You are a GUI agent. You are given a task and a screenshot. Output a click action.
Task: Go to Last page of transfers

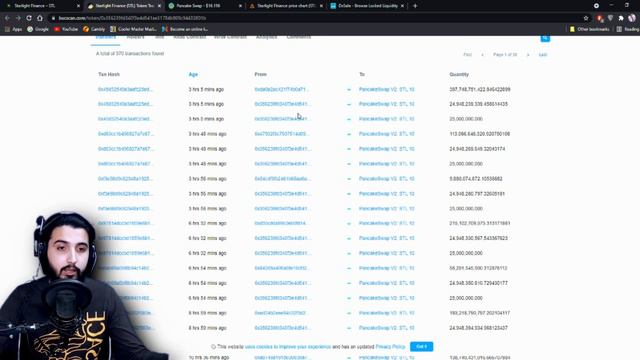click(x=542, y=55)
